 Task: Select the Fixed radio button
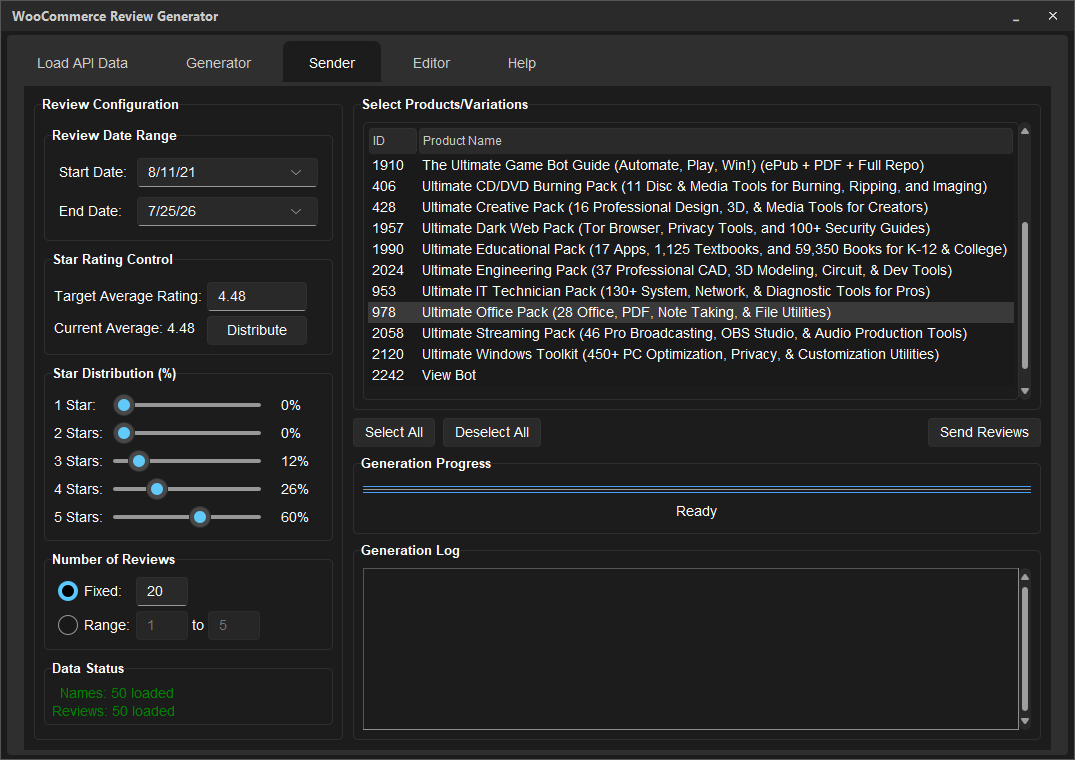tap(68, 591)
